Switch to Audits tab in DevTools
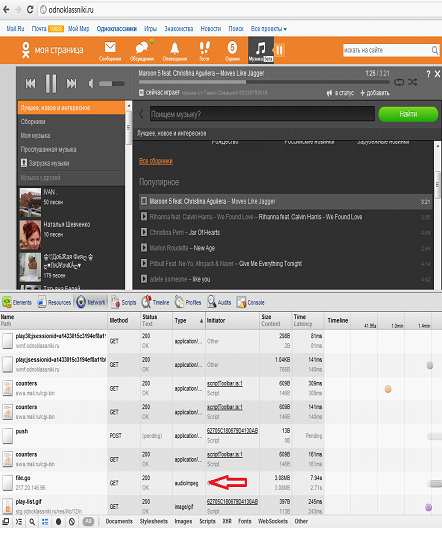The height and width of the screenshot is (539, 442). (219, 302)
